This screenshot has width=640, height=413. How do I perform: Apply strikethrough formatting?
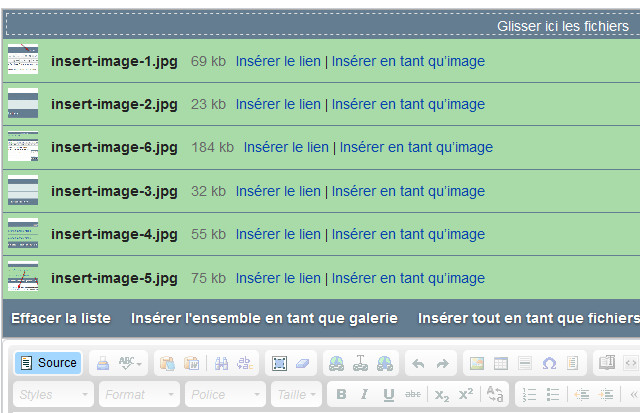(411, 394)
